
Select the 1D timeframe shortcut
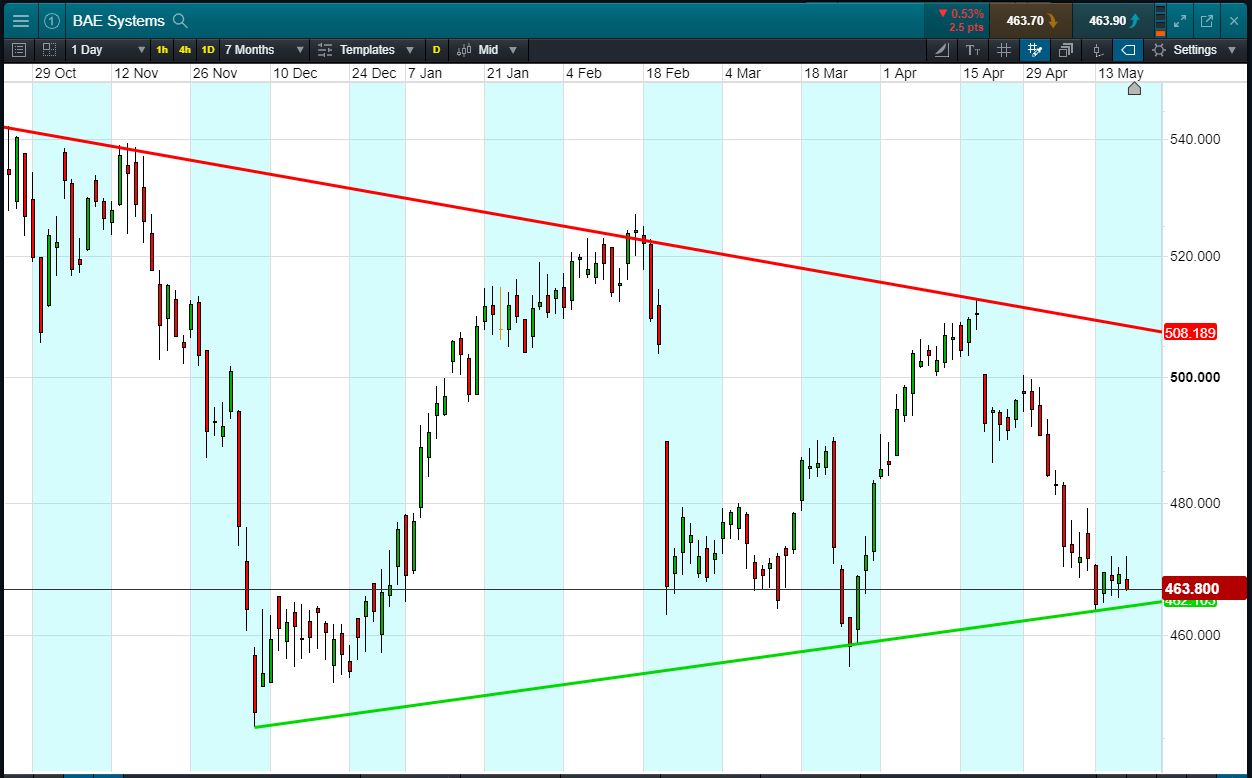[x=208, y=49]
